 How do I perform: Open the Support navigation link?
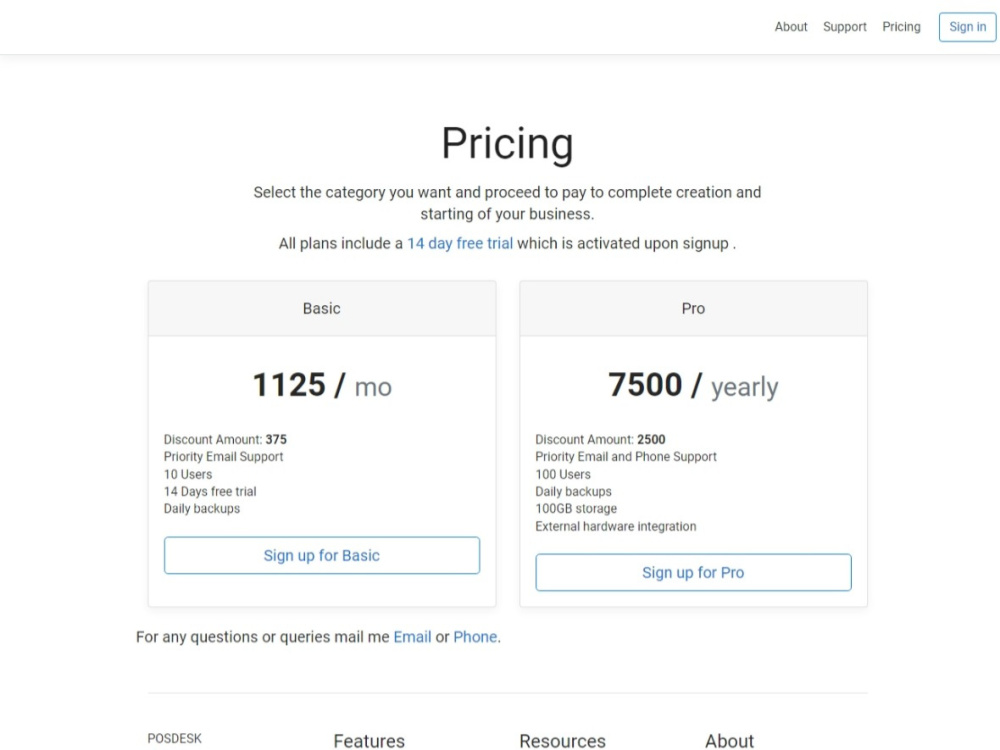pyautogui.click(x=844, y=27)
